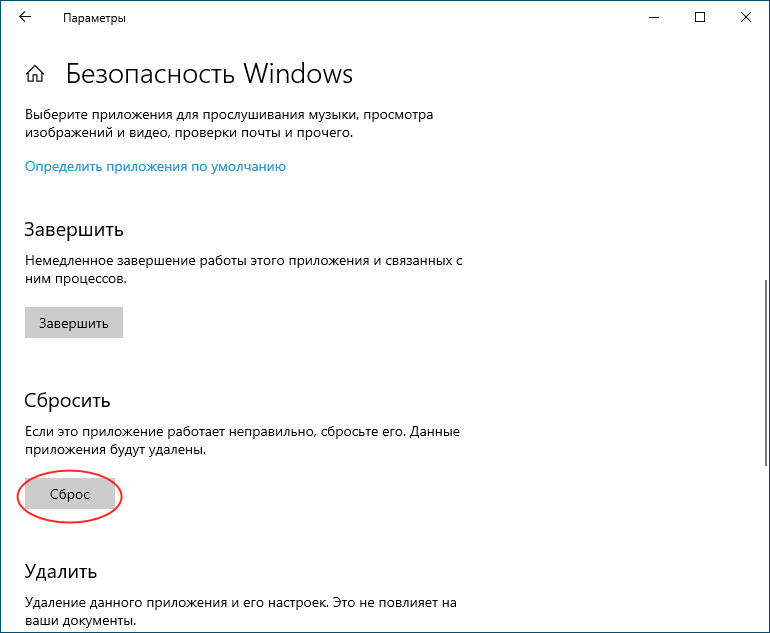Maximize the Параметры window
The height and width of the screenshot is (633, 770).
700,18
